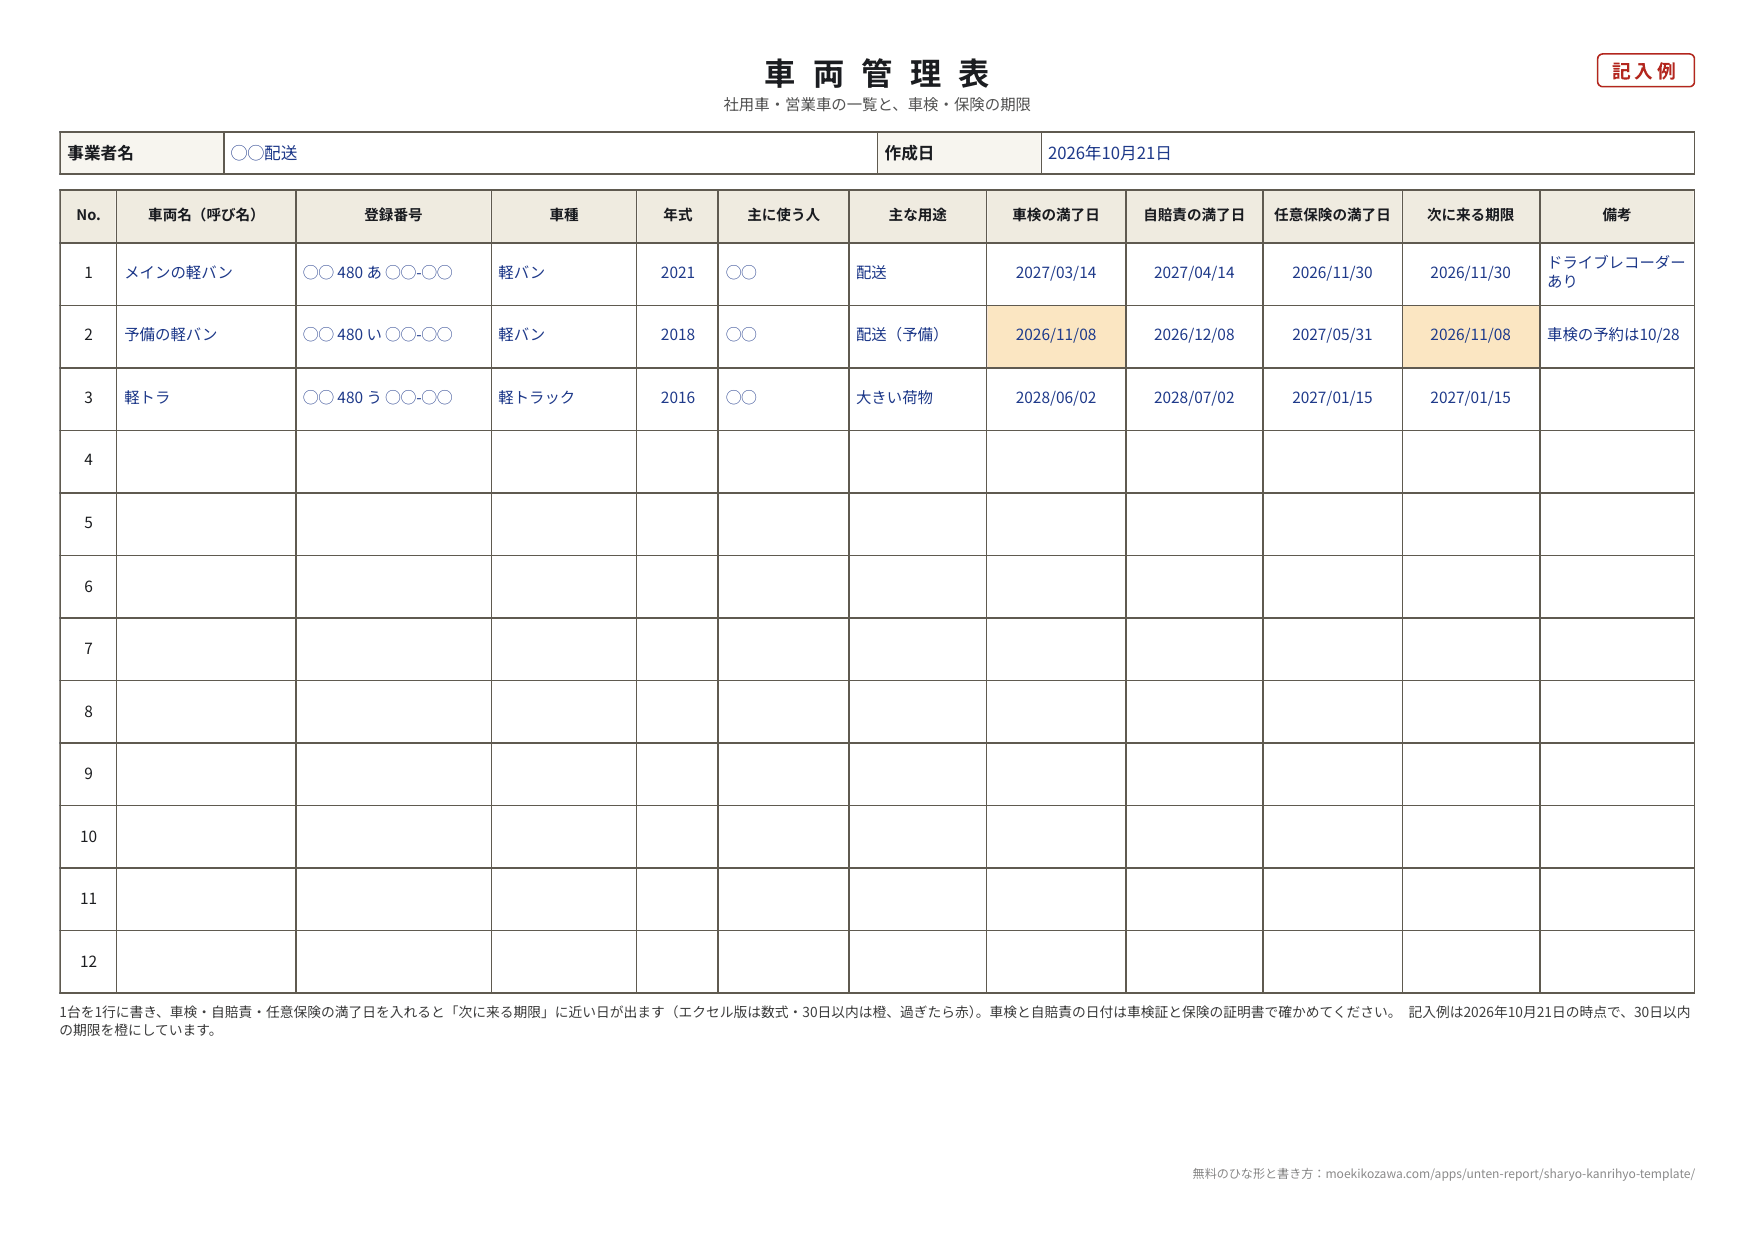The width and height of the screenshot is (1754, 1240).
Task: Select the メインの軽バン vehicle name cell
Action: coord(206,273)
